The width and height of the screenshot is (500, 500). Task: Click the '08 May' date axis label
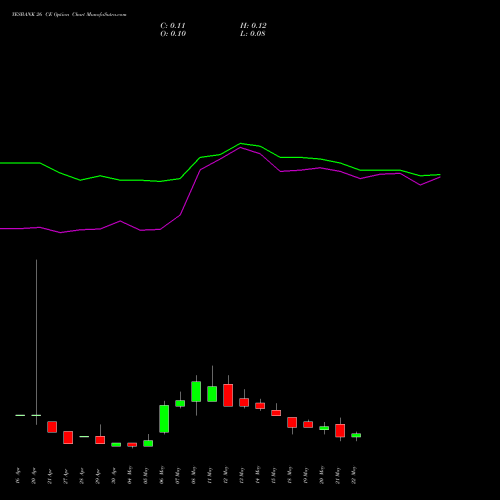pyautogui.click(x=194, y=475)
